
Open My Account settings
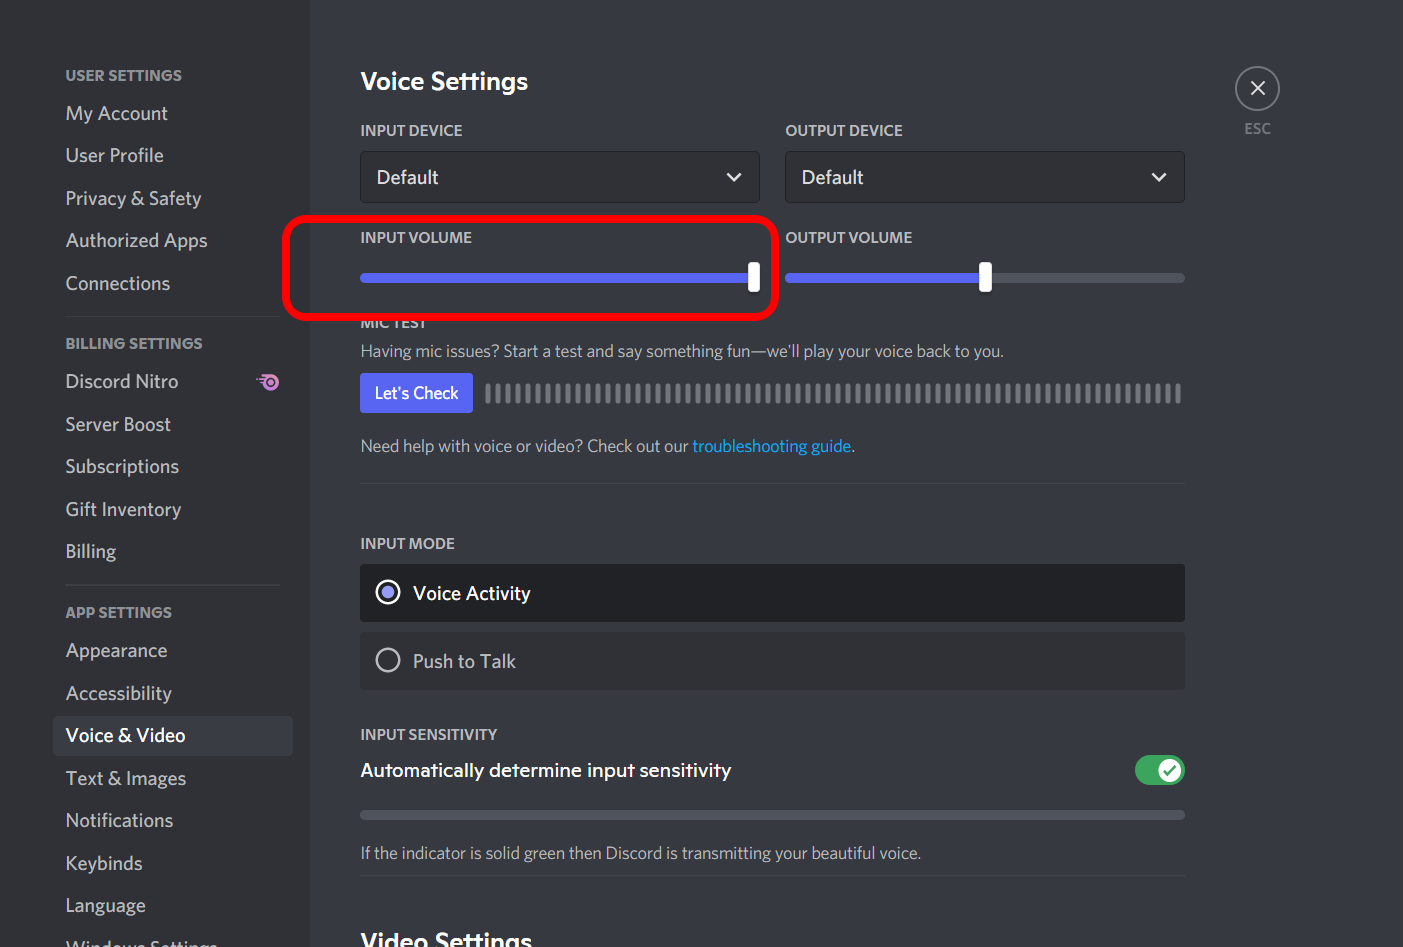117,114
